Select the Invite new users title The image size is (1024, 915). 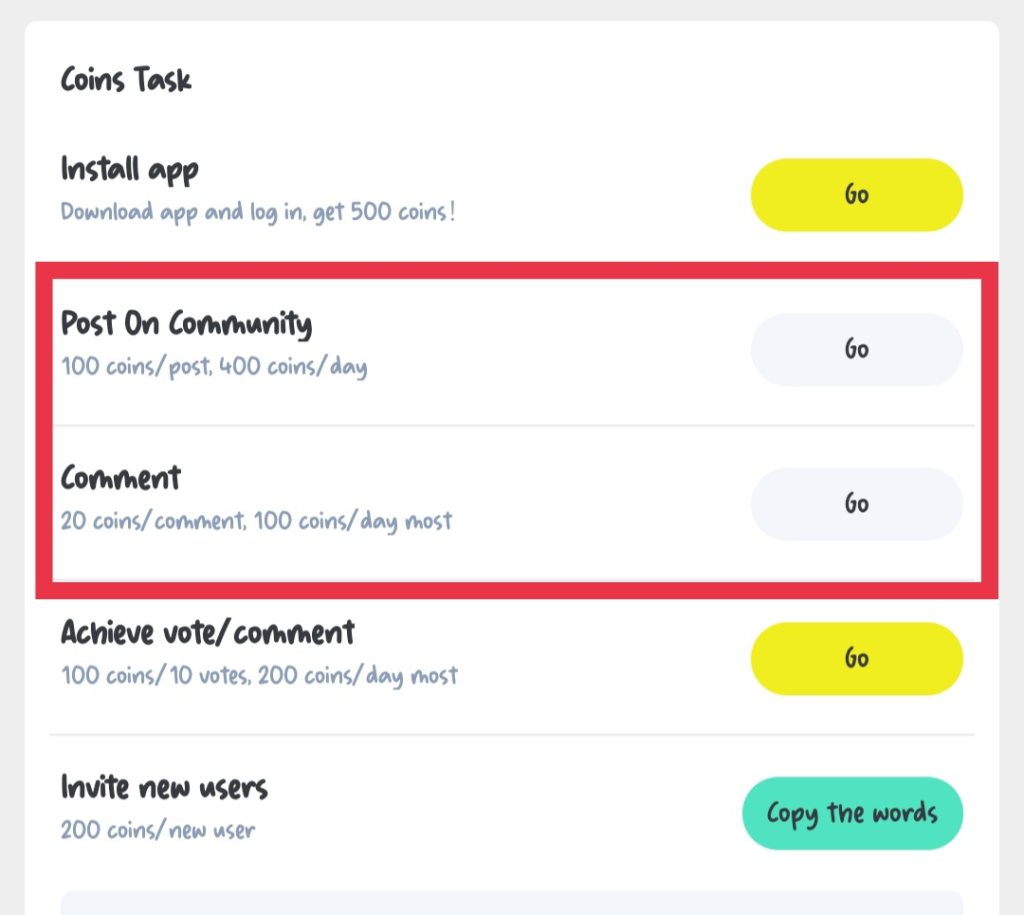coord(164,787)
